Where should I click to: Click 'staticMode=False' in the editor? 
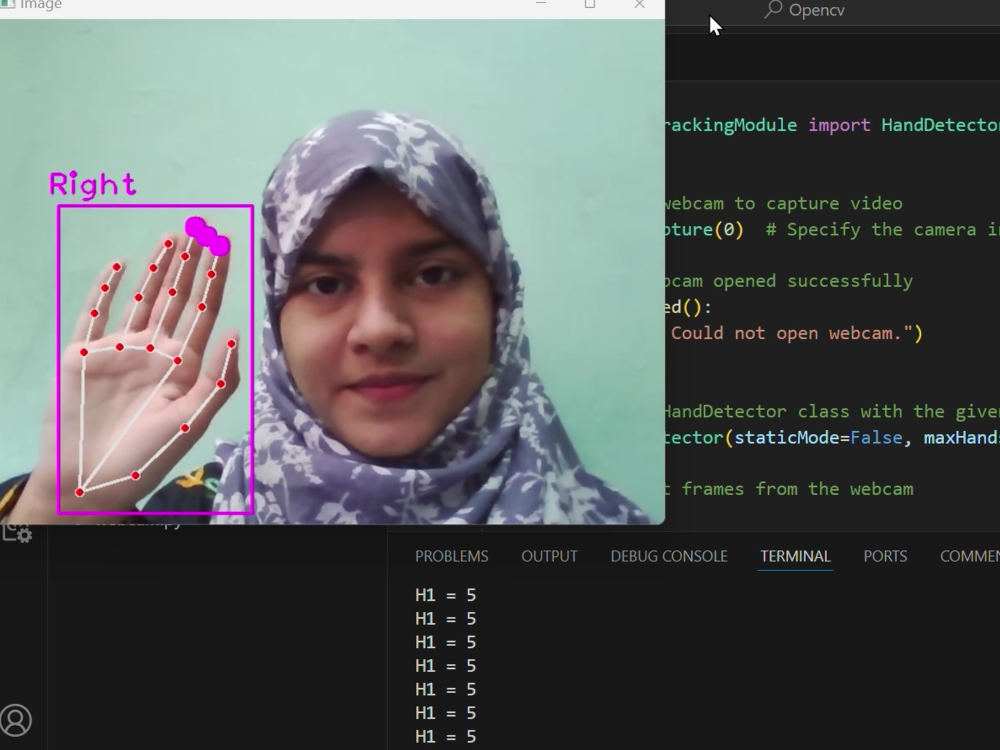coord(818,438)
